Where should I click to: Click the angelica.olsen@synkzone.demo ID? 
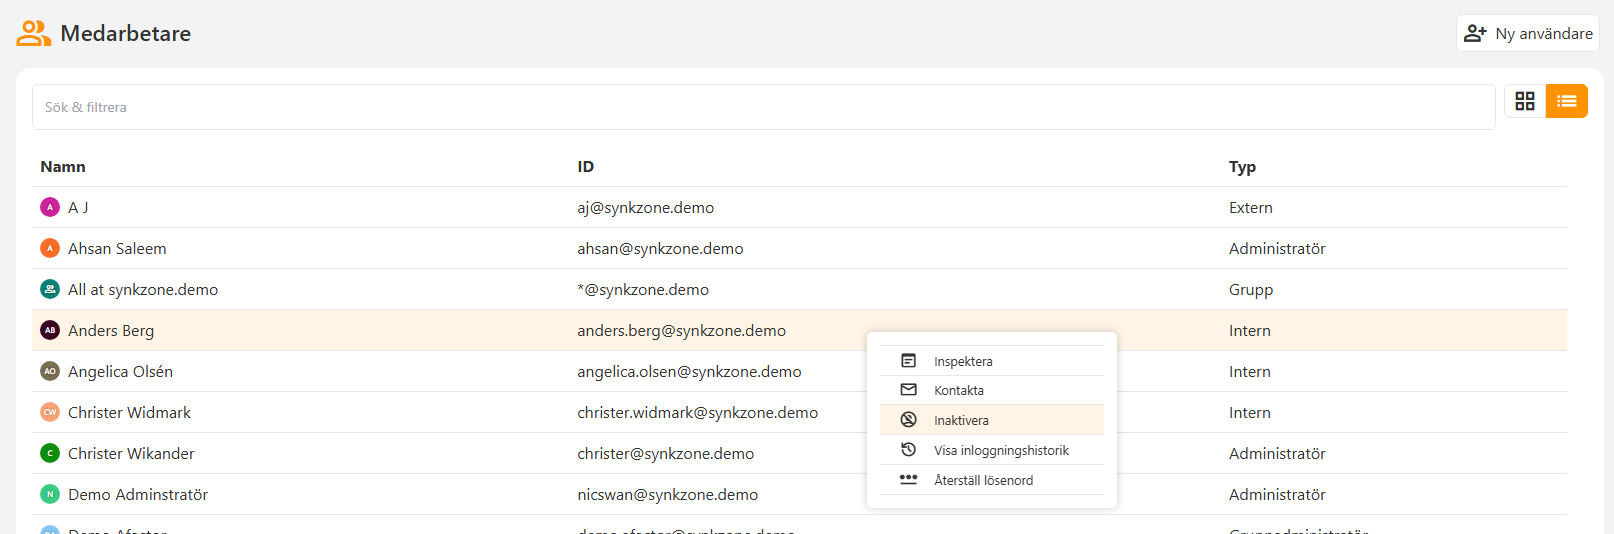click(x=689, y=371)
